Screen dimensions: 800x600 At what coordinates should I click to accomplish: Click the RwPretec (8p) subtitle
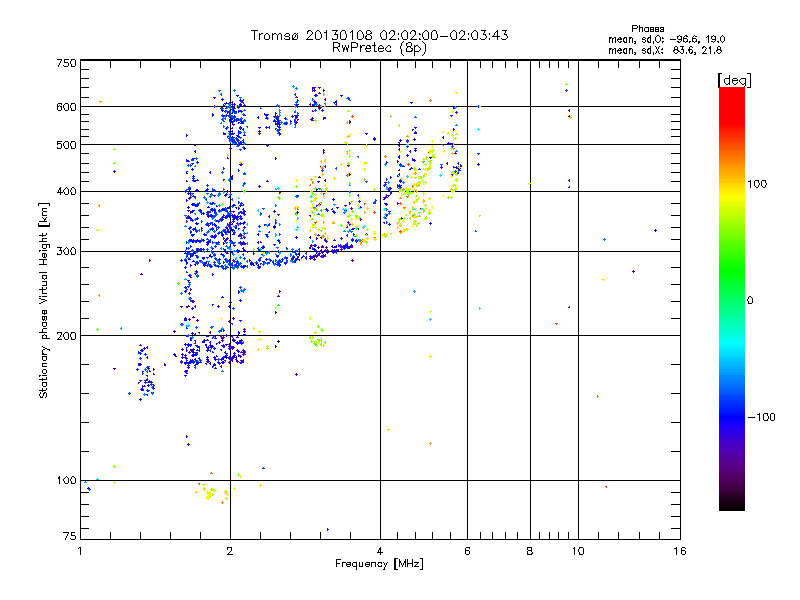click(379, 47)
